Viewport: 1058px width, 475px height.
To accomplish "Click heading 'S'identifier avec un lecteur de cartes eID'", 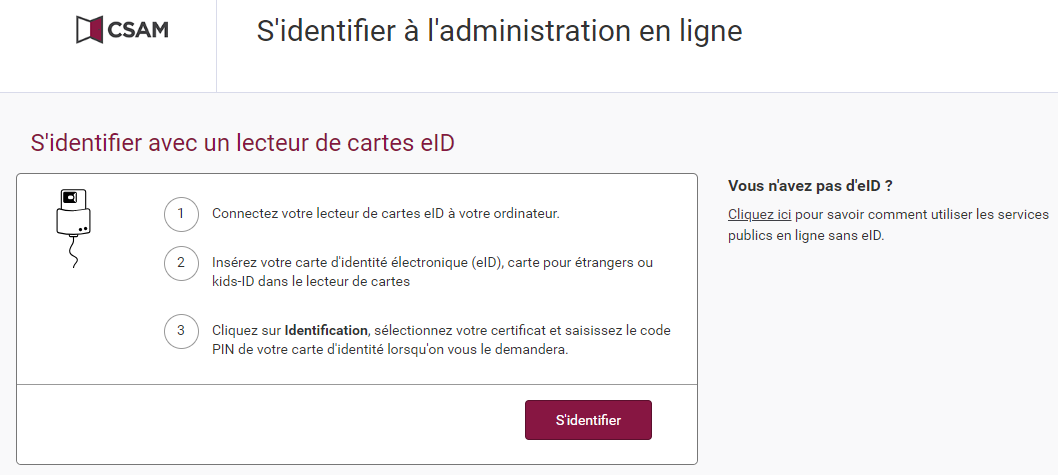I will pyautogui.click(x=242, y=143).
